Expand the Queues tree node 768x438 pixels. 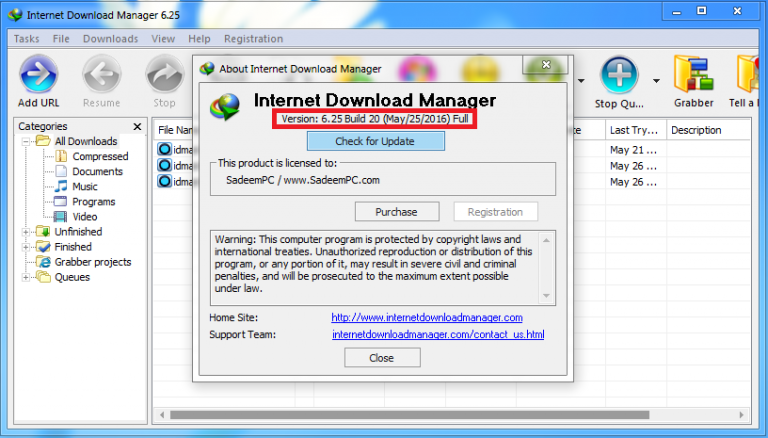pos(25,277)
